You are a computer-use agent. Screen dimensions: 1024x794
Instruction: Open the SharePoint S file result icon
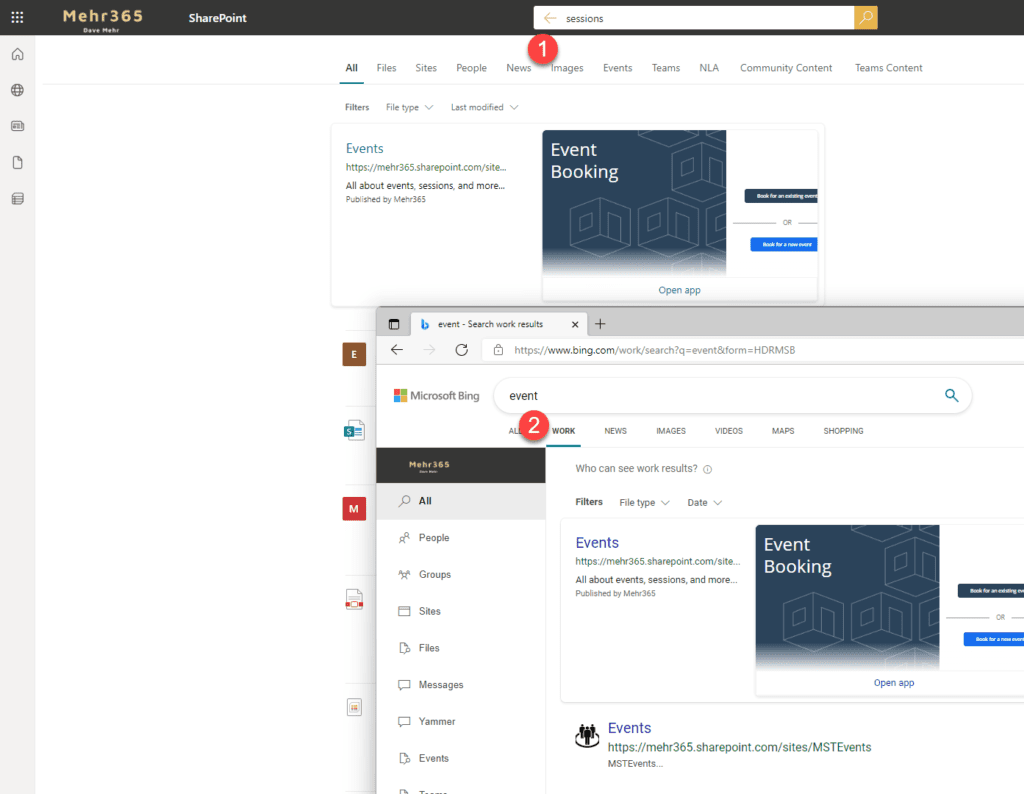pos(354,430)
